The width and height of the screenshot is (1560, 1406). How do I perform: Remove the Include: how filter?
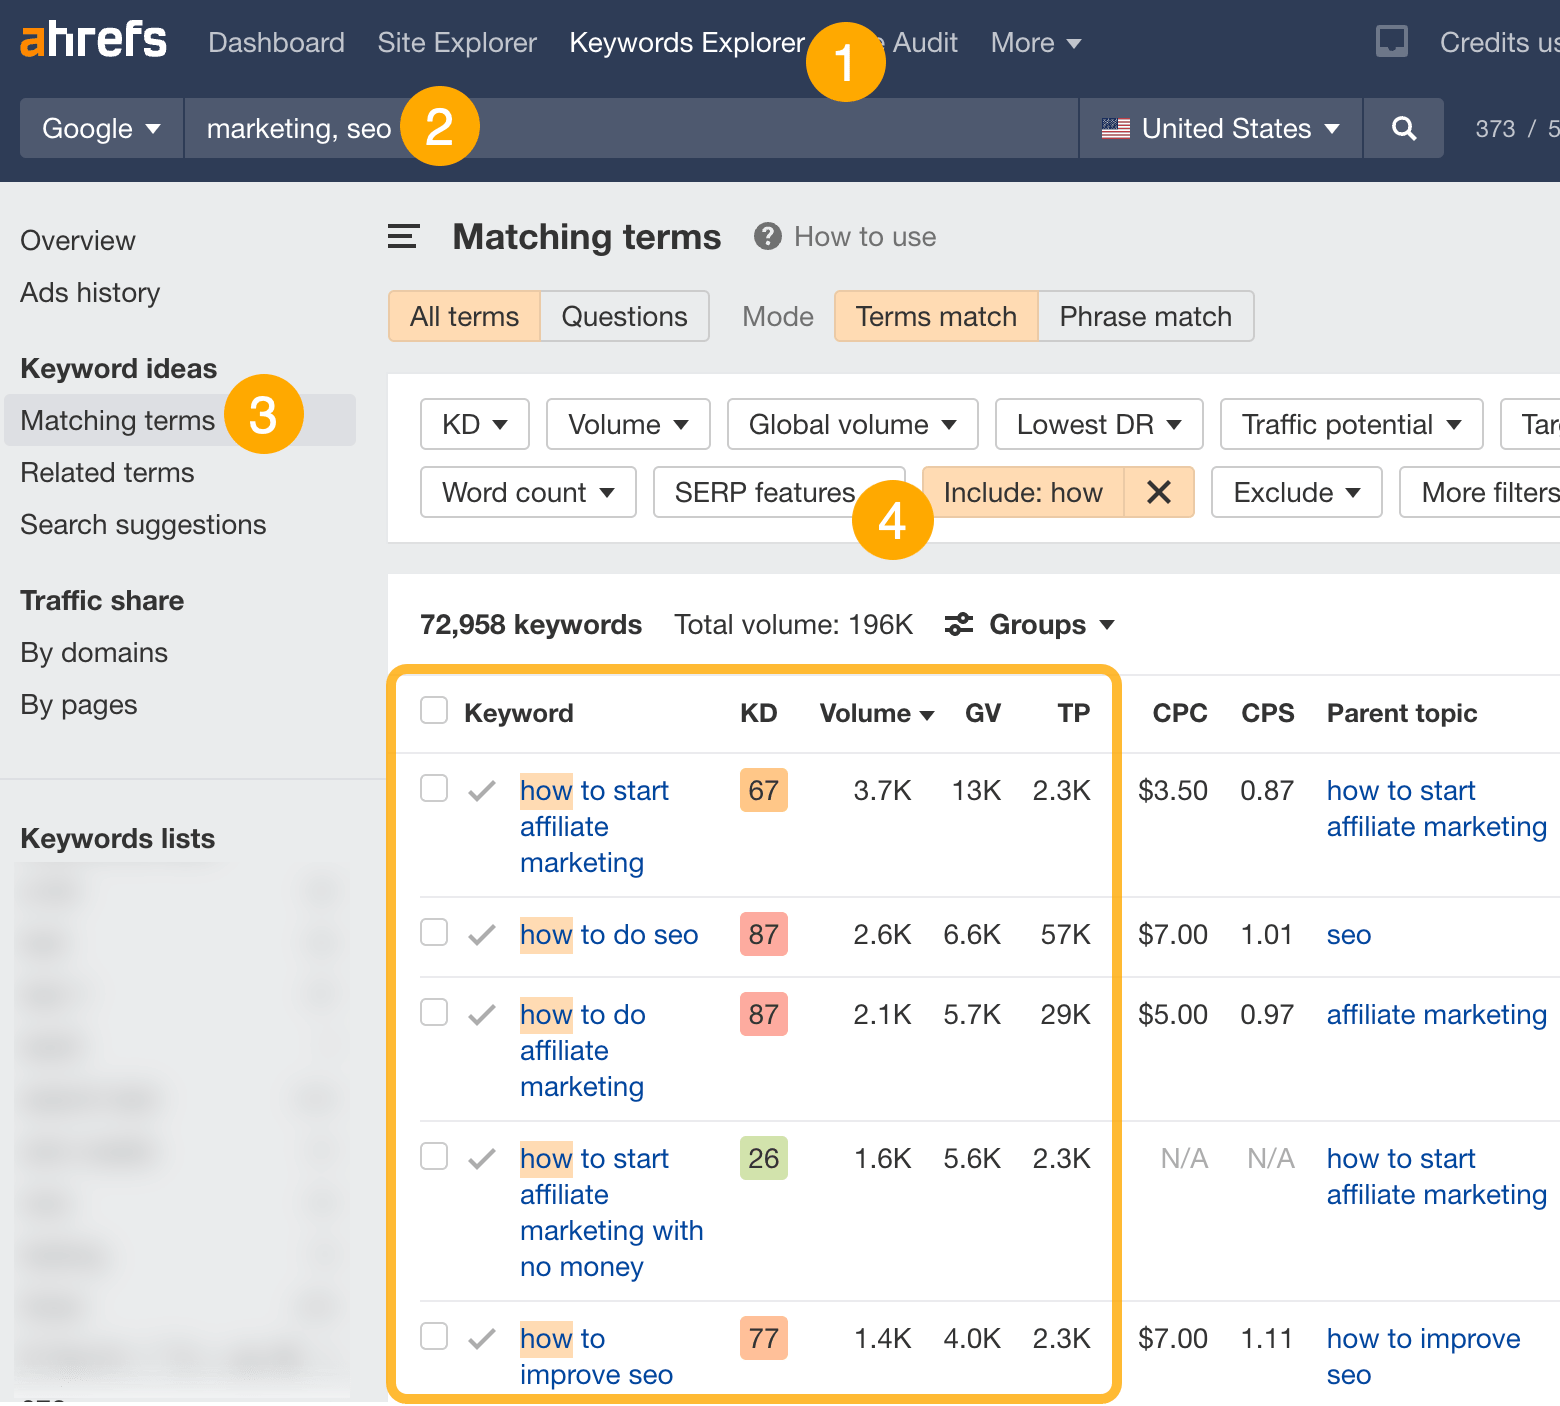point(1159,492)
